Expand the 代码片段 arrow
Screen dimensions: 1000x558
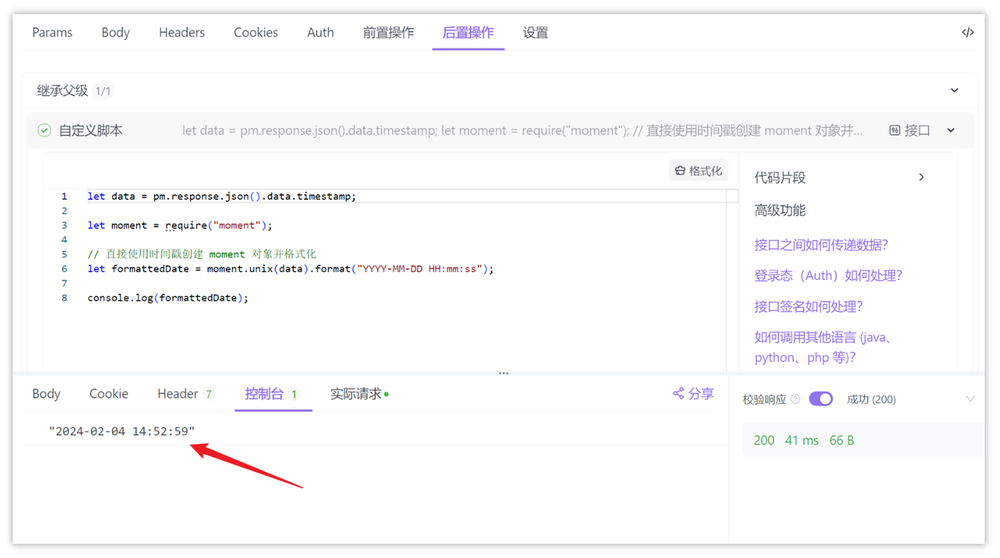point(921,178)
